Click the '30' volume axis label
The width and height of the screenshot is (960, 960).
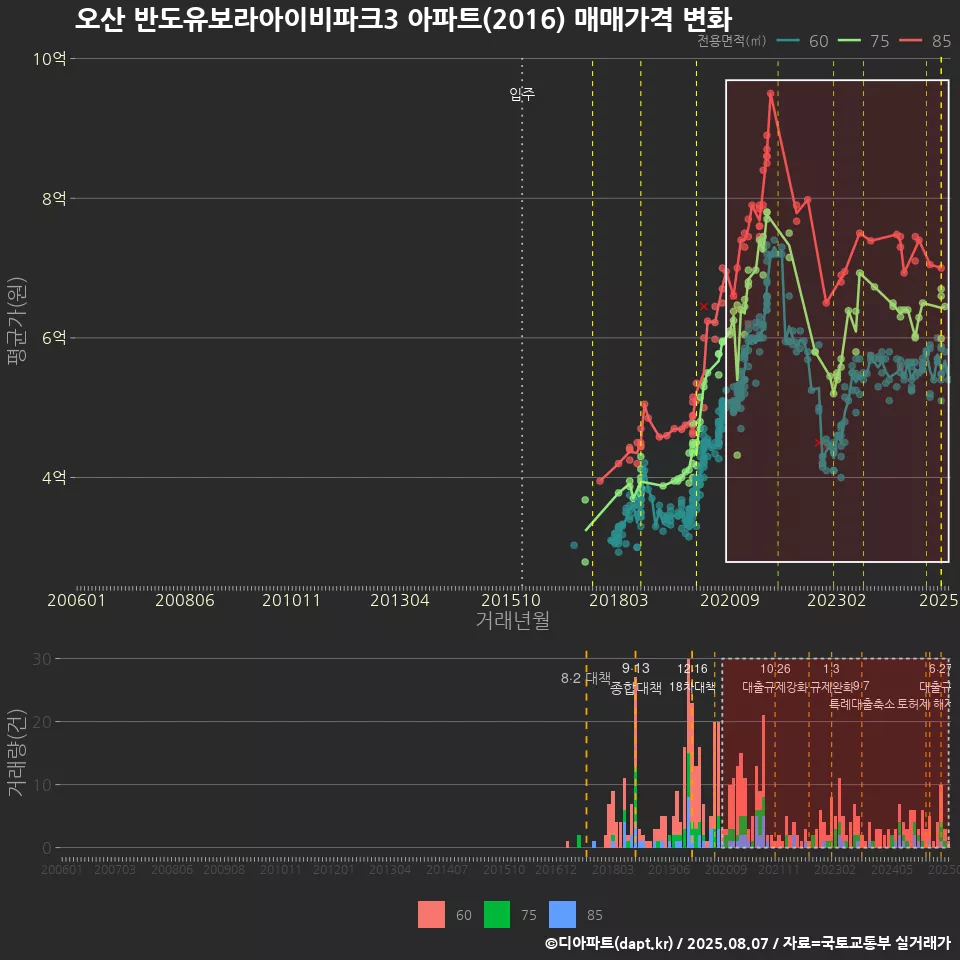(42, 659)
